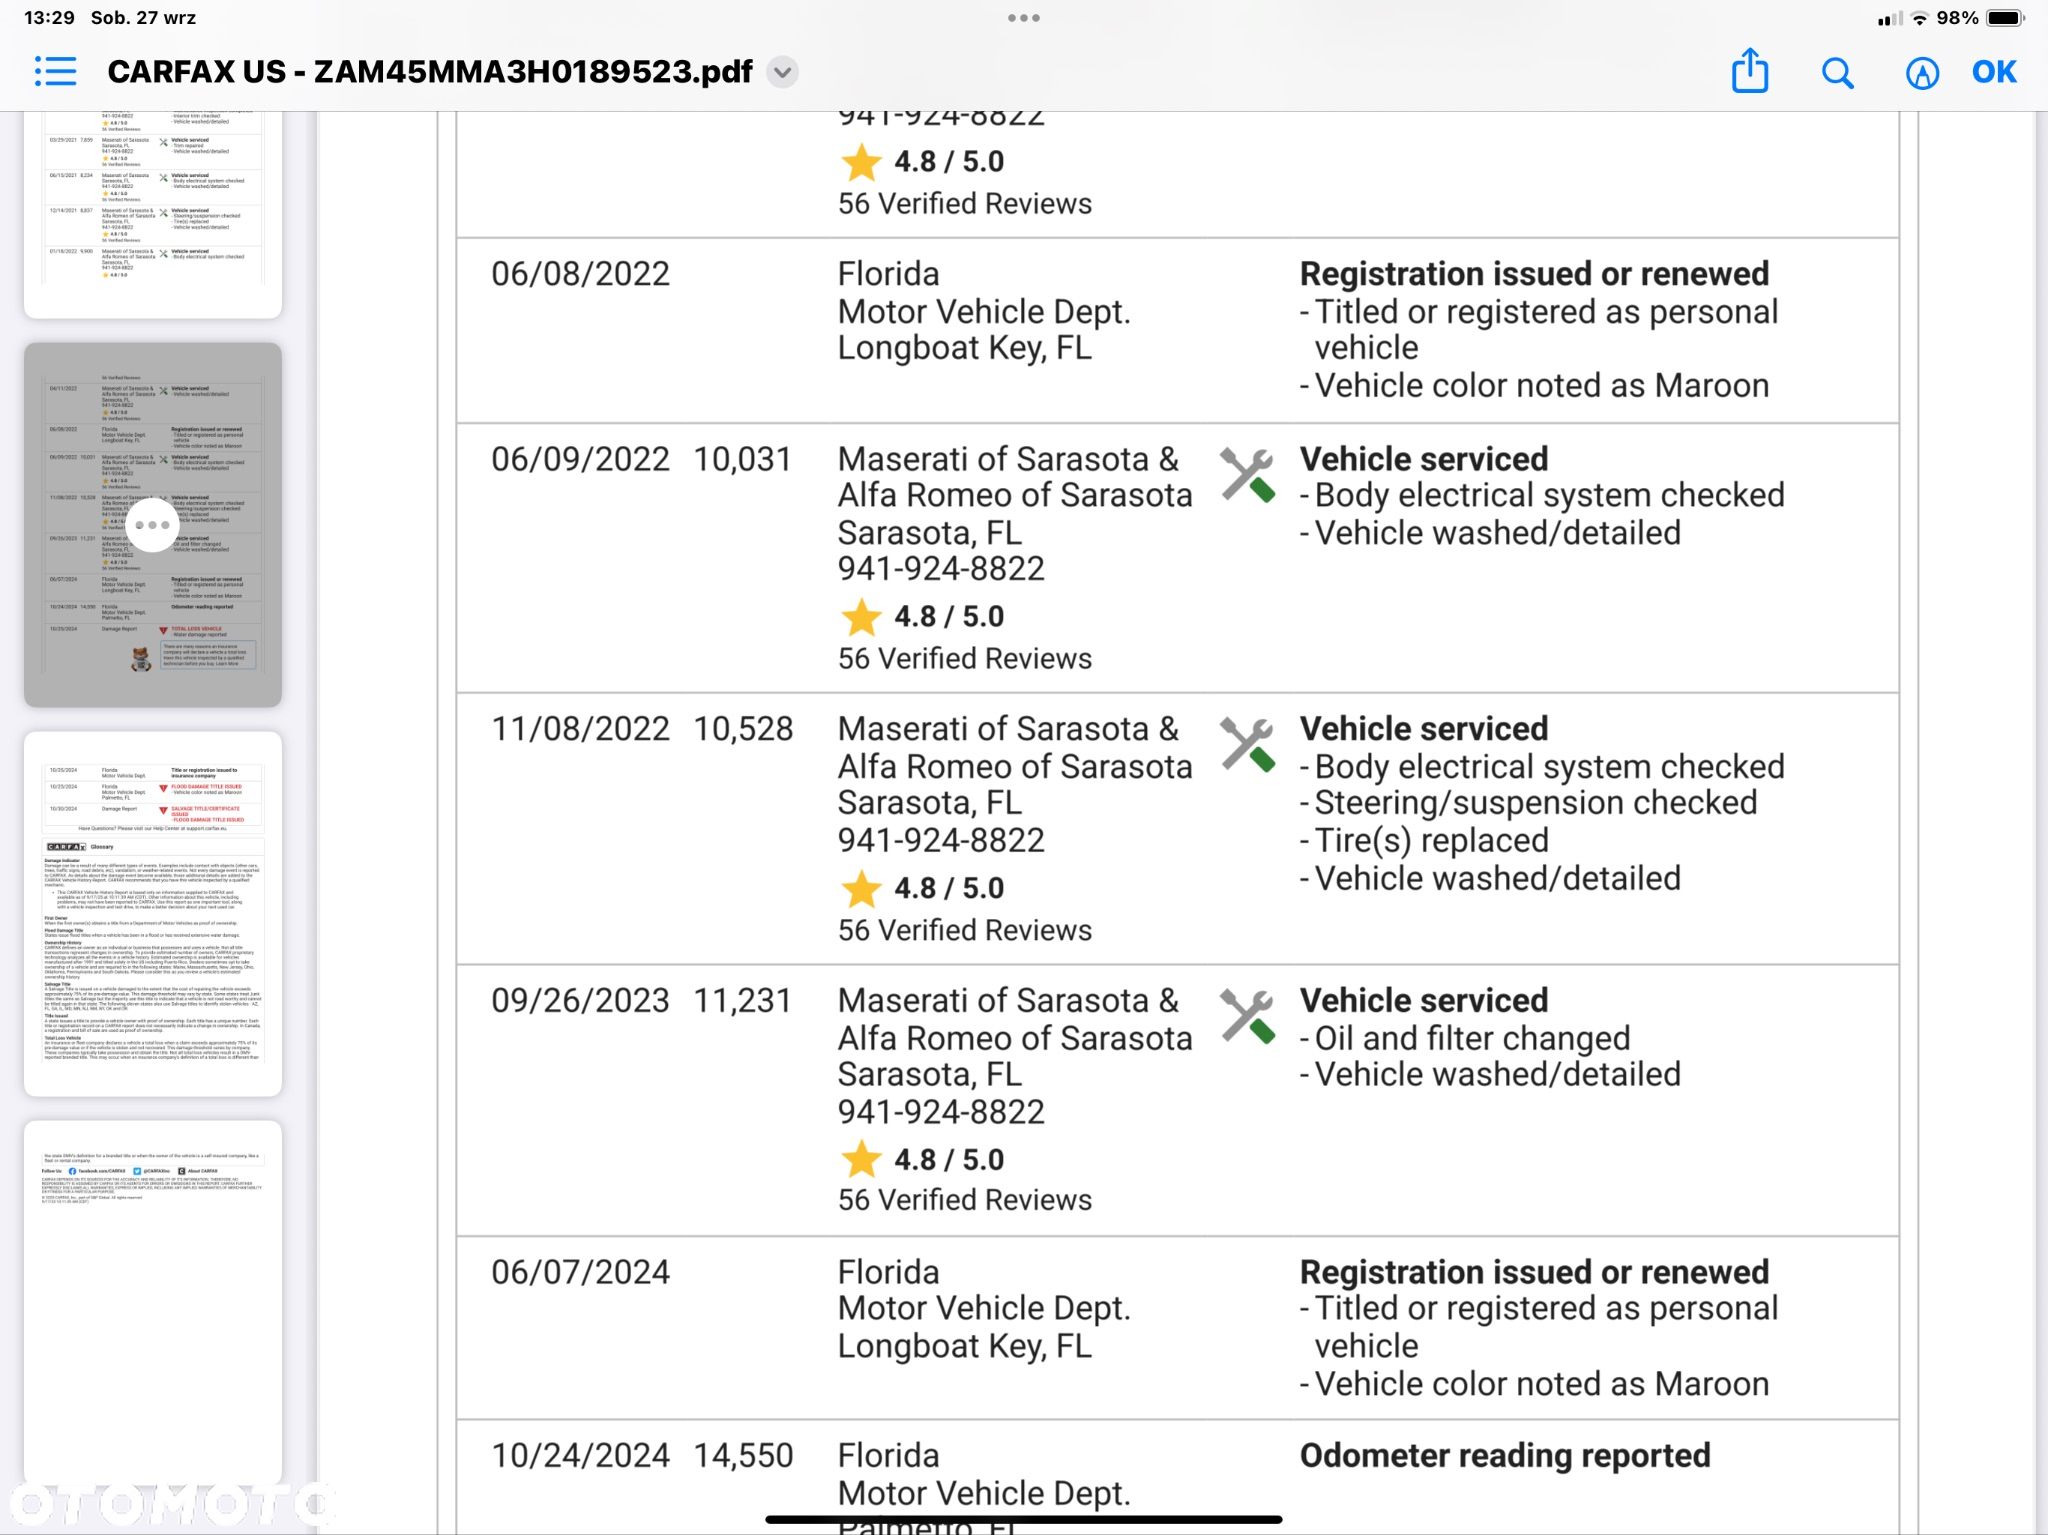Select 'Tire(s) replaced' text
This screenshot has height=1535, width=2048.
pos(1431,841)
